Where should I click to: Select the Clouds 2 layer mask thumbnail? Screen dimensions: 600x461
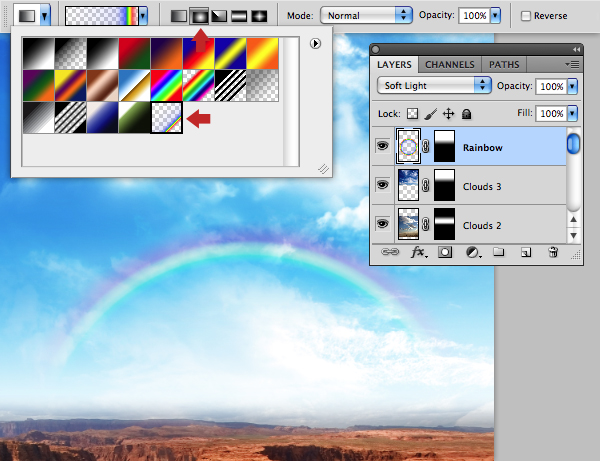pyautogui.click(x=444, y=224)
